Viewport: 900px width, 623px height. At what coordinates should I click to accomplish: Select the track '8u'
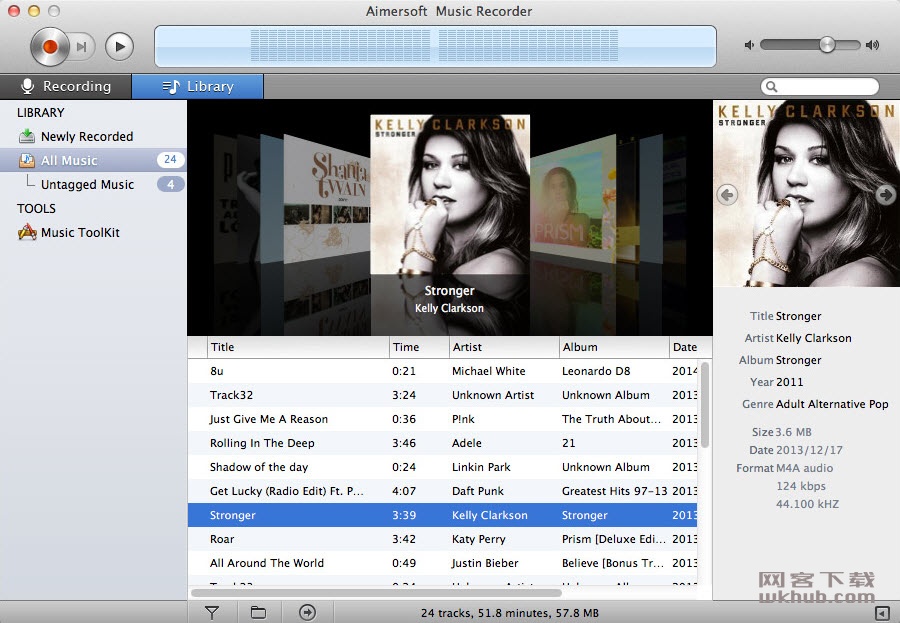443,371
